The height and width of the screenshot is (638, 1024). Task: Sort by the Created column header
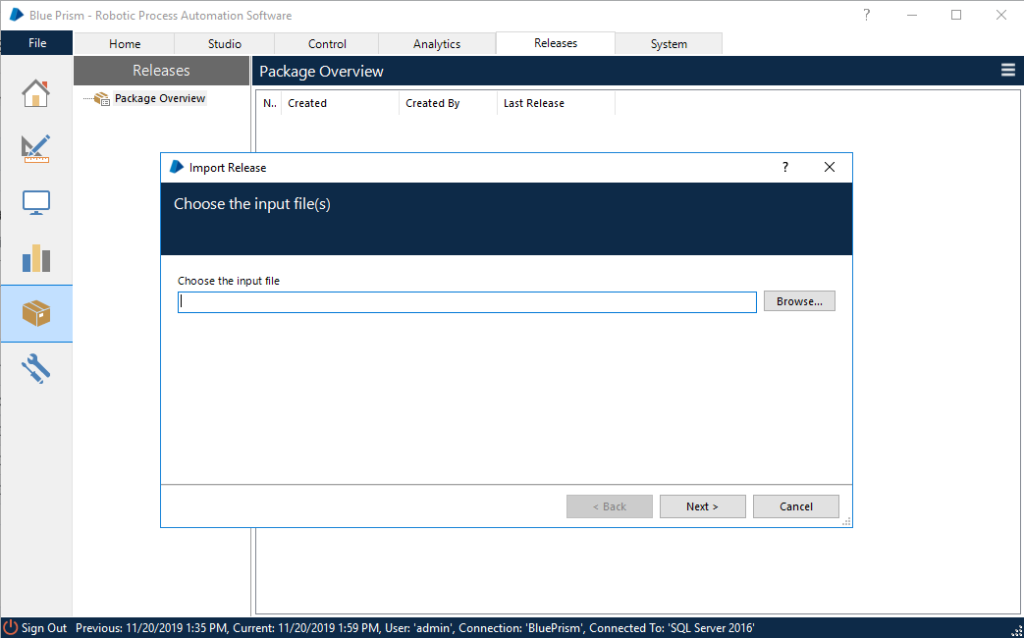click(x=340, y=103)
